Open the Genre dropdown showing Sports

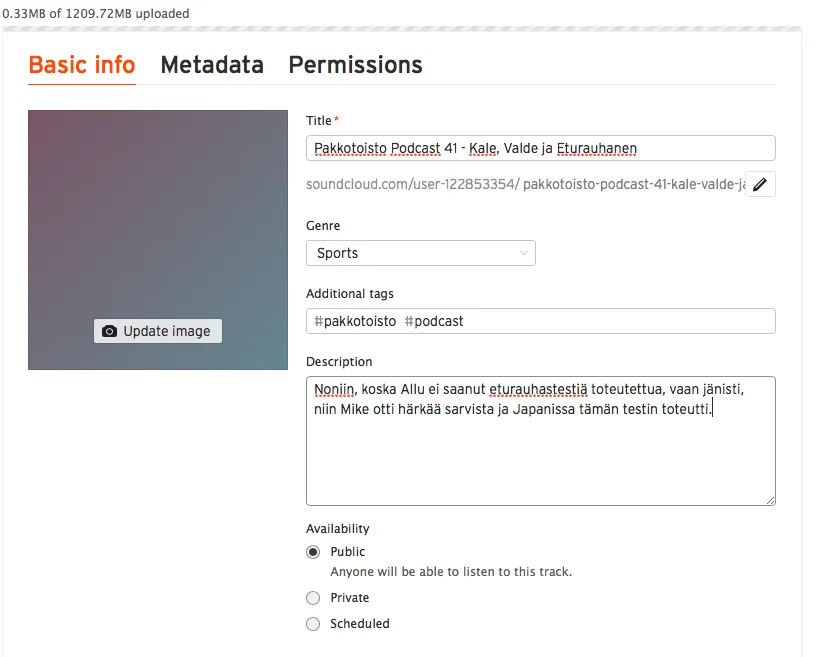[420, 253]
